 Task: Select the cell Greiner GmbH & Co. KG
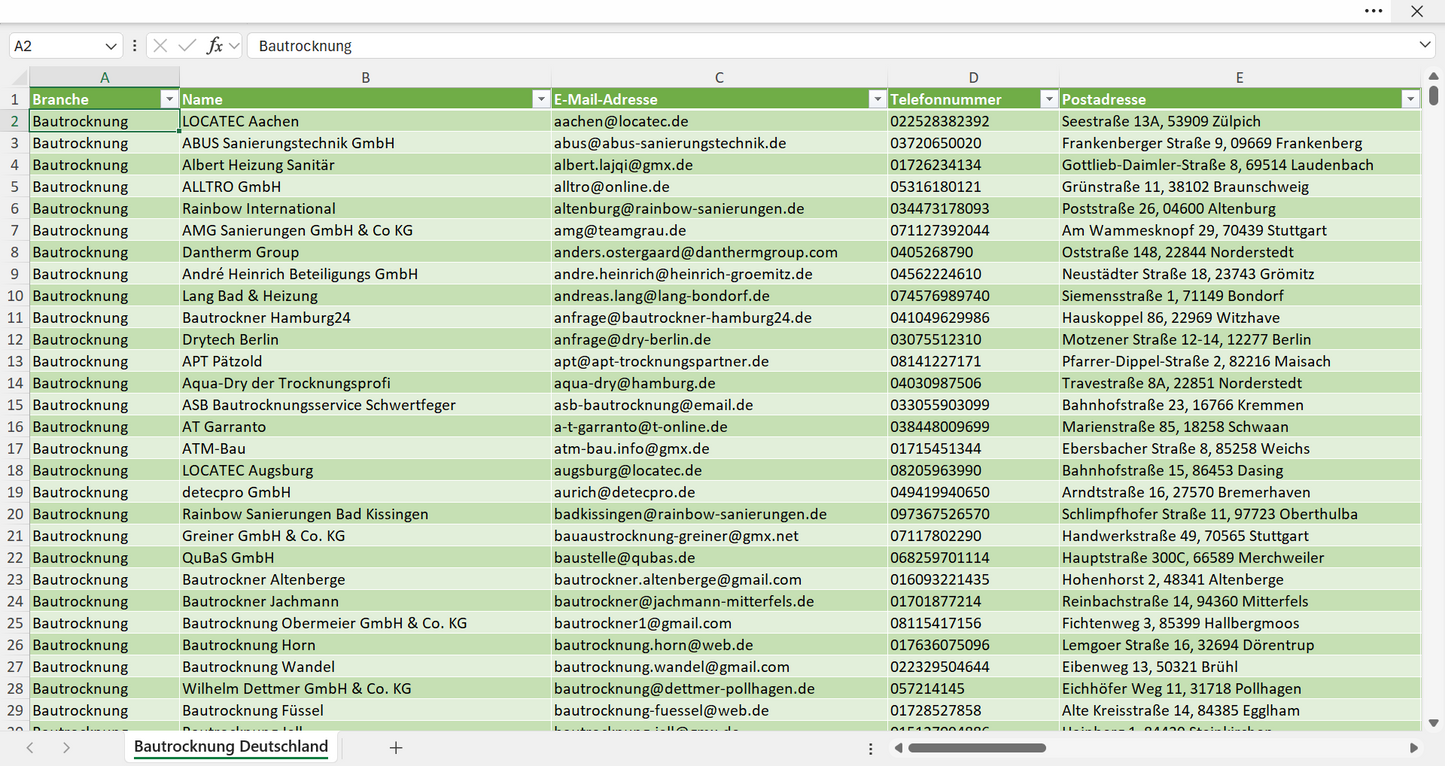click(366, 536)
